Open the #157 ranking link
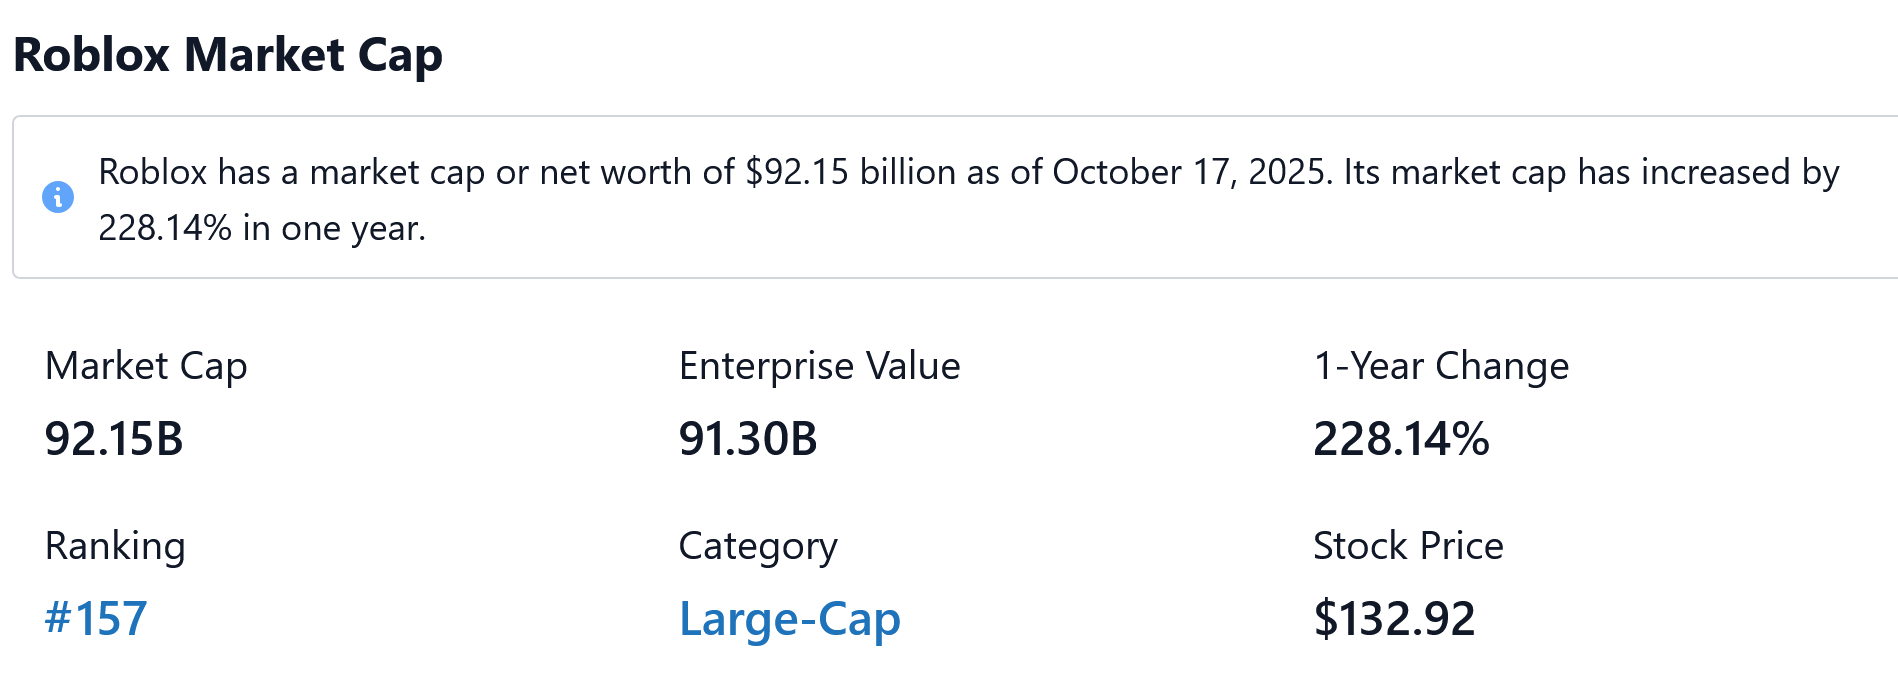Viewport: 1898px width, 700px height. click(96, 618)
